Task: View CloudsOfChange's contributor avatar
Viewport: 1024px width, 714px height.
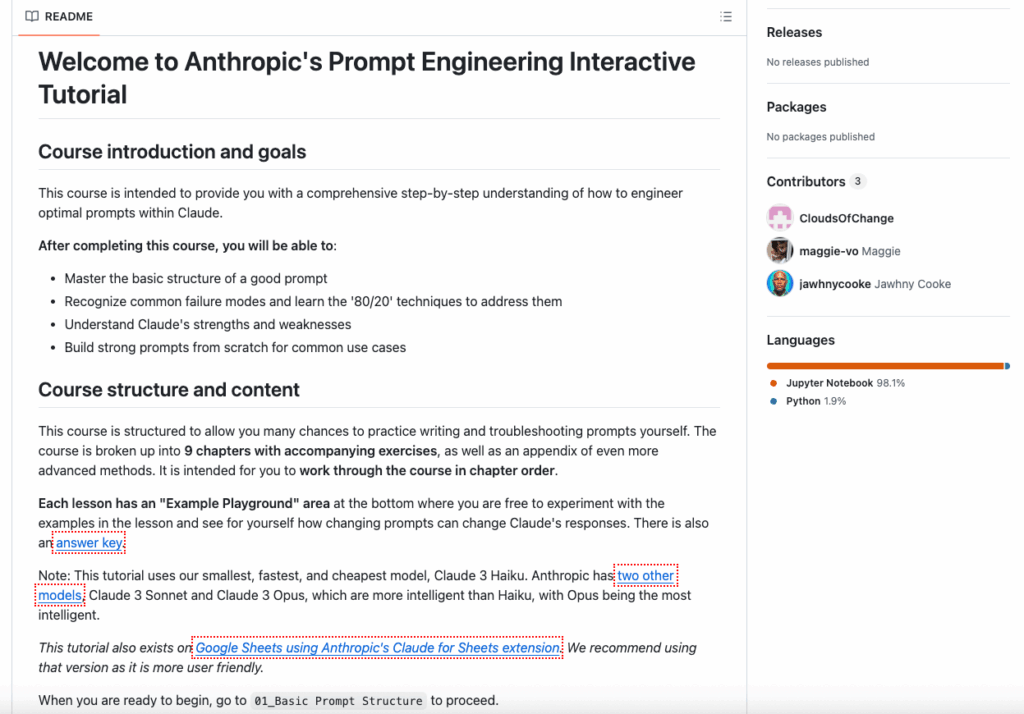Action: point(779,217)
